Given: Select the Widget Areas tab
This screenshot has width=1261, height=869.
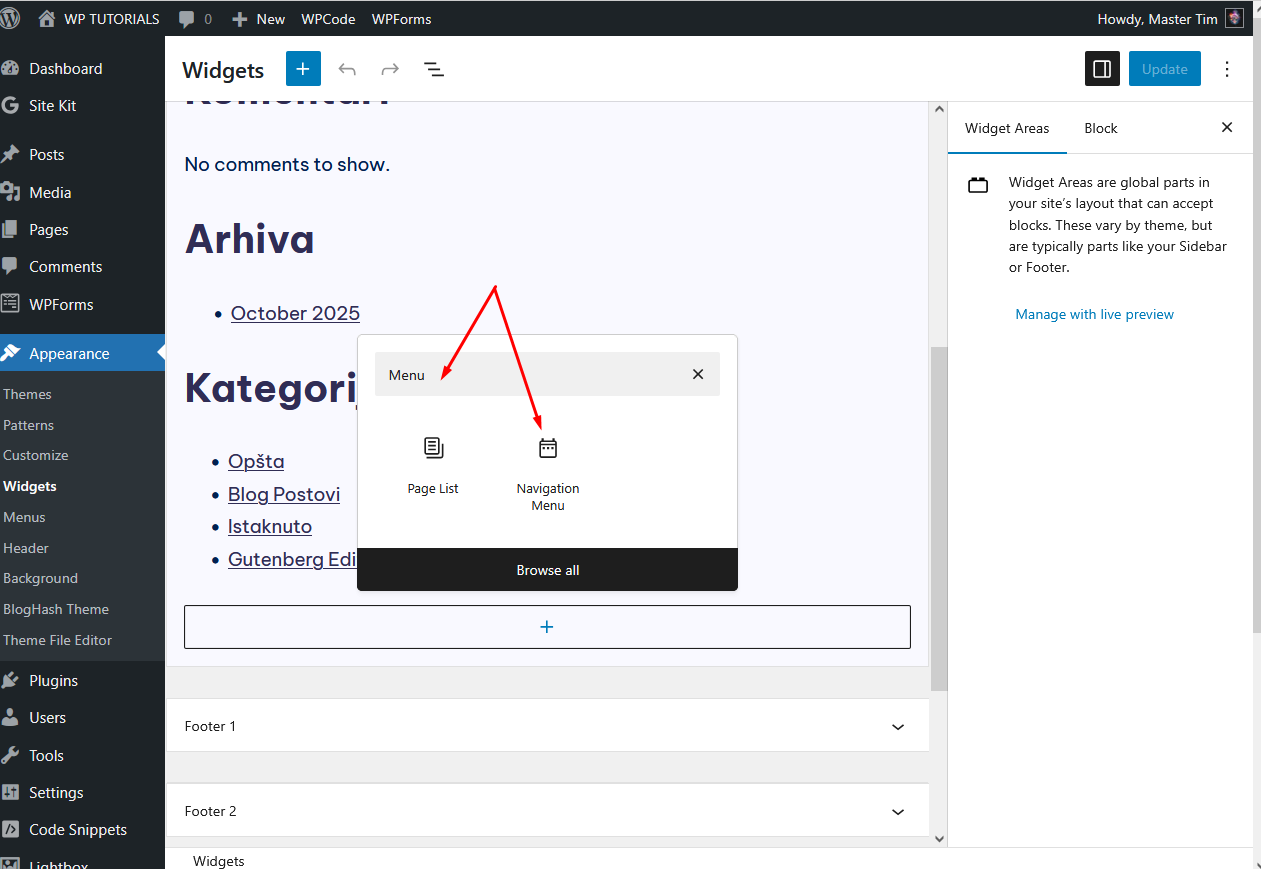Looking at the screenshot, I should [1007, 128].
